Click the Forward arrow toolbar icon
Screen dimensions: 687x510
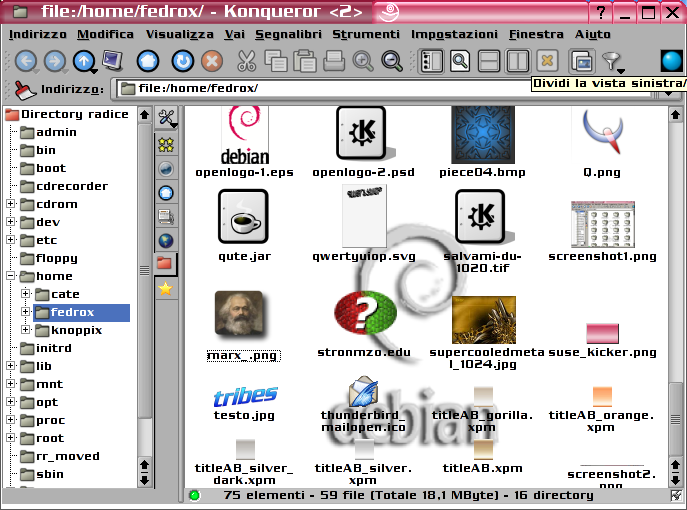[55, 61]
